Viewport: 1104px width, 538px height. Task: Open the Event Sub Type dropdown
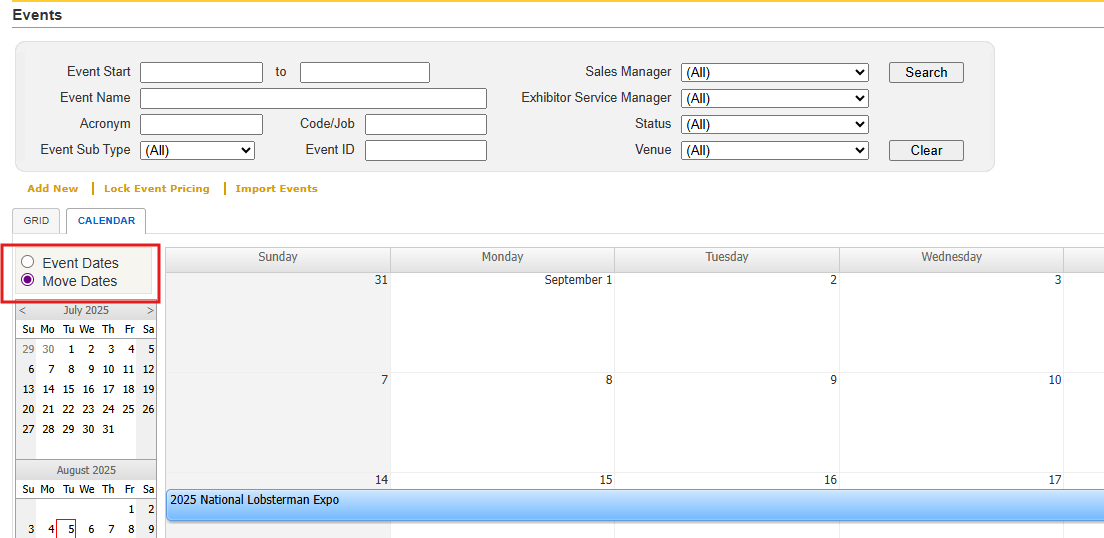click(198, 151)
